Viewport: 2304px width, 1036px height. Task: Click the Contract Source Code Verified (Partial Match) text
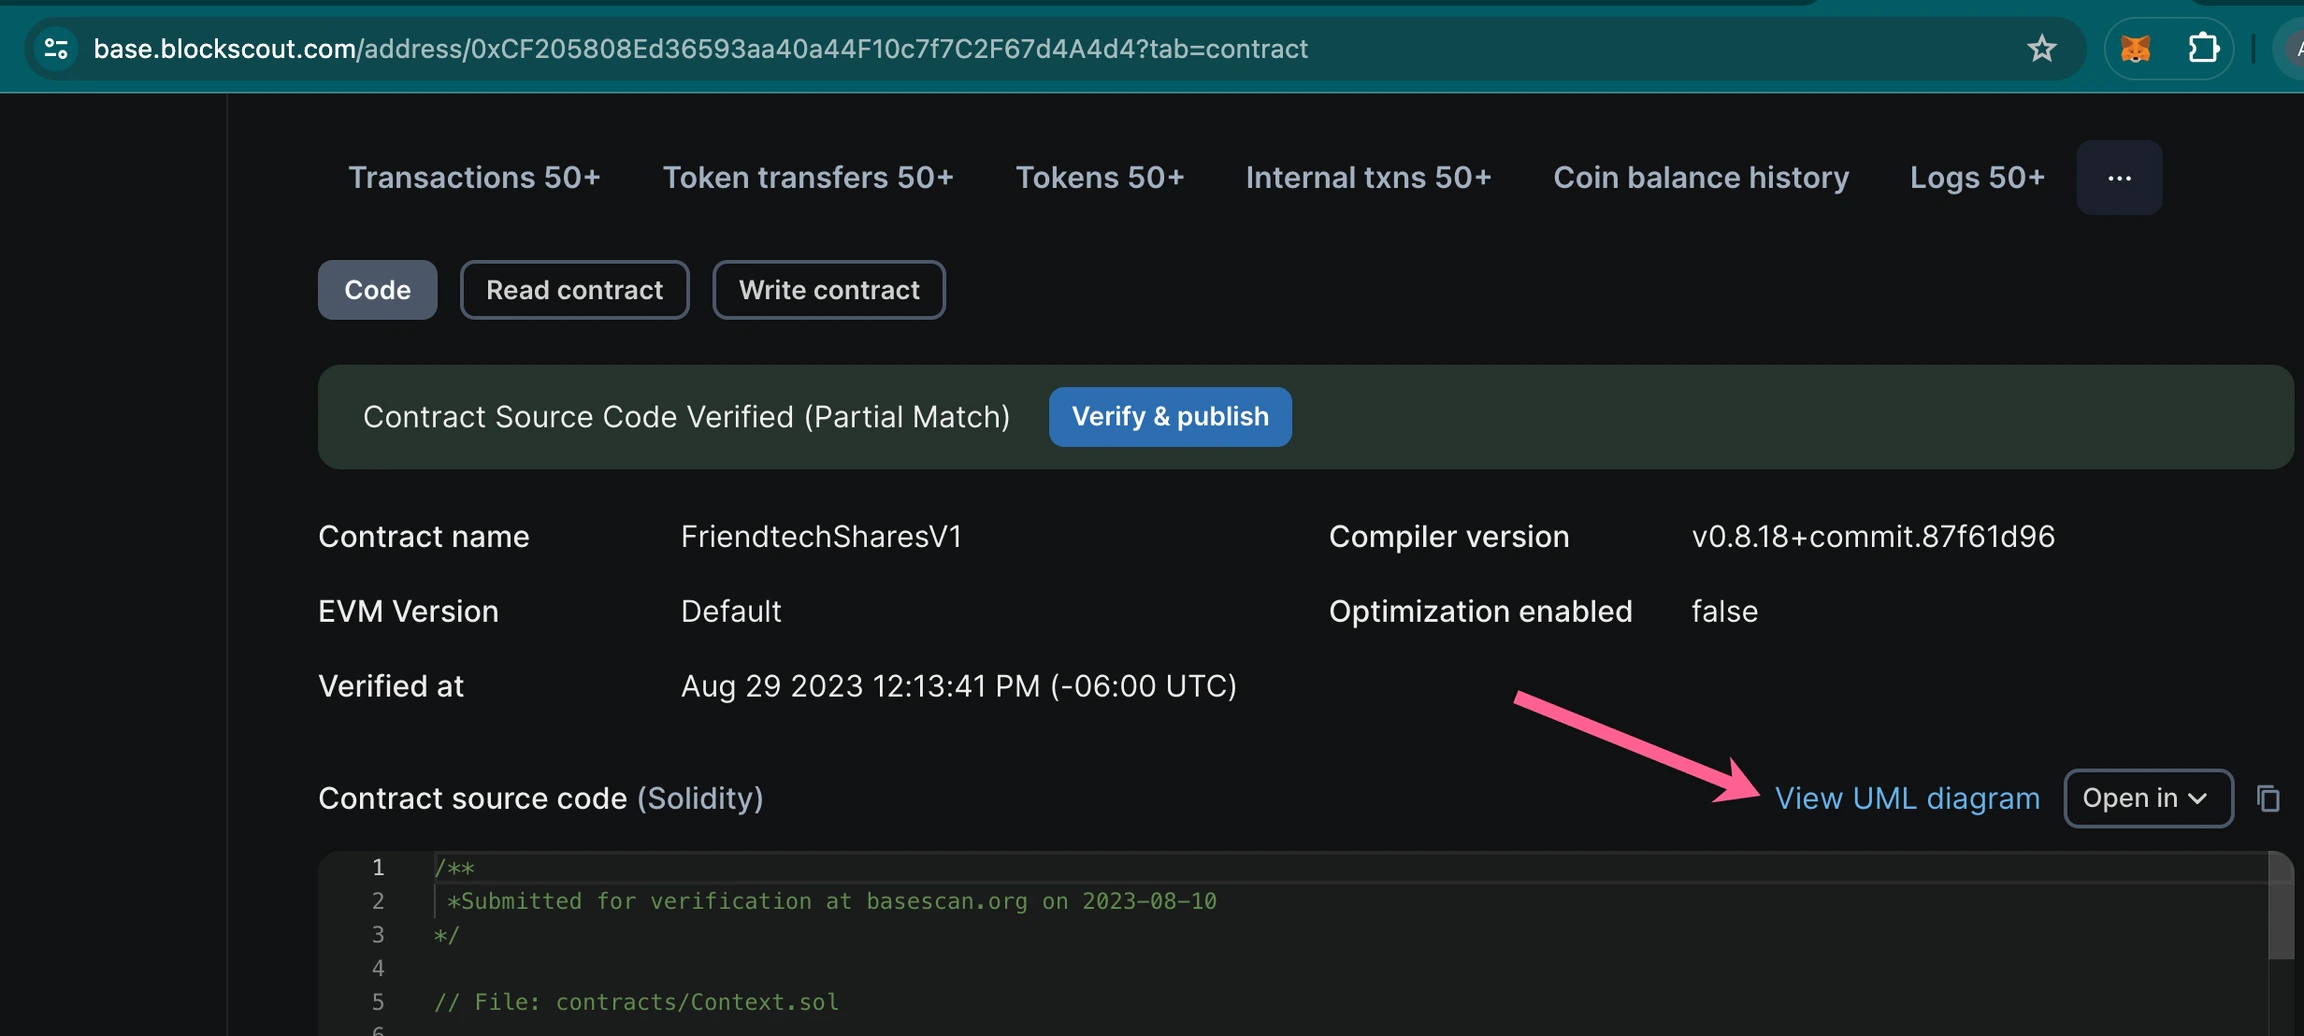(686, 417)
